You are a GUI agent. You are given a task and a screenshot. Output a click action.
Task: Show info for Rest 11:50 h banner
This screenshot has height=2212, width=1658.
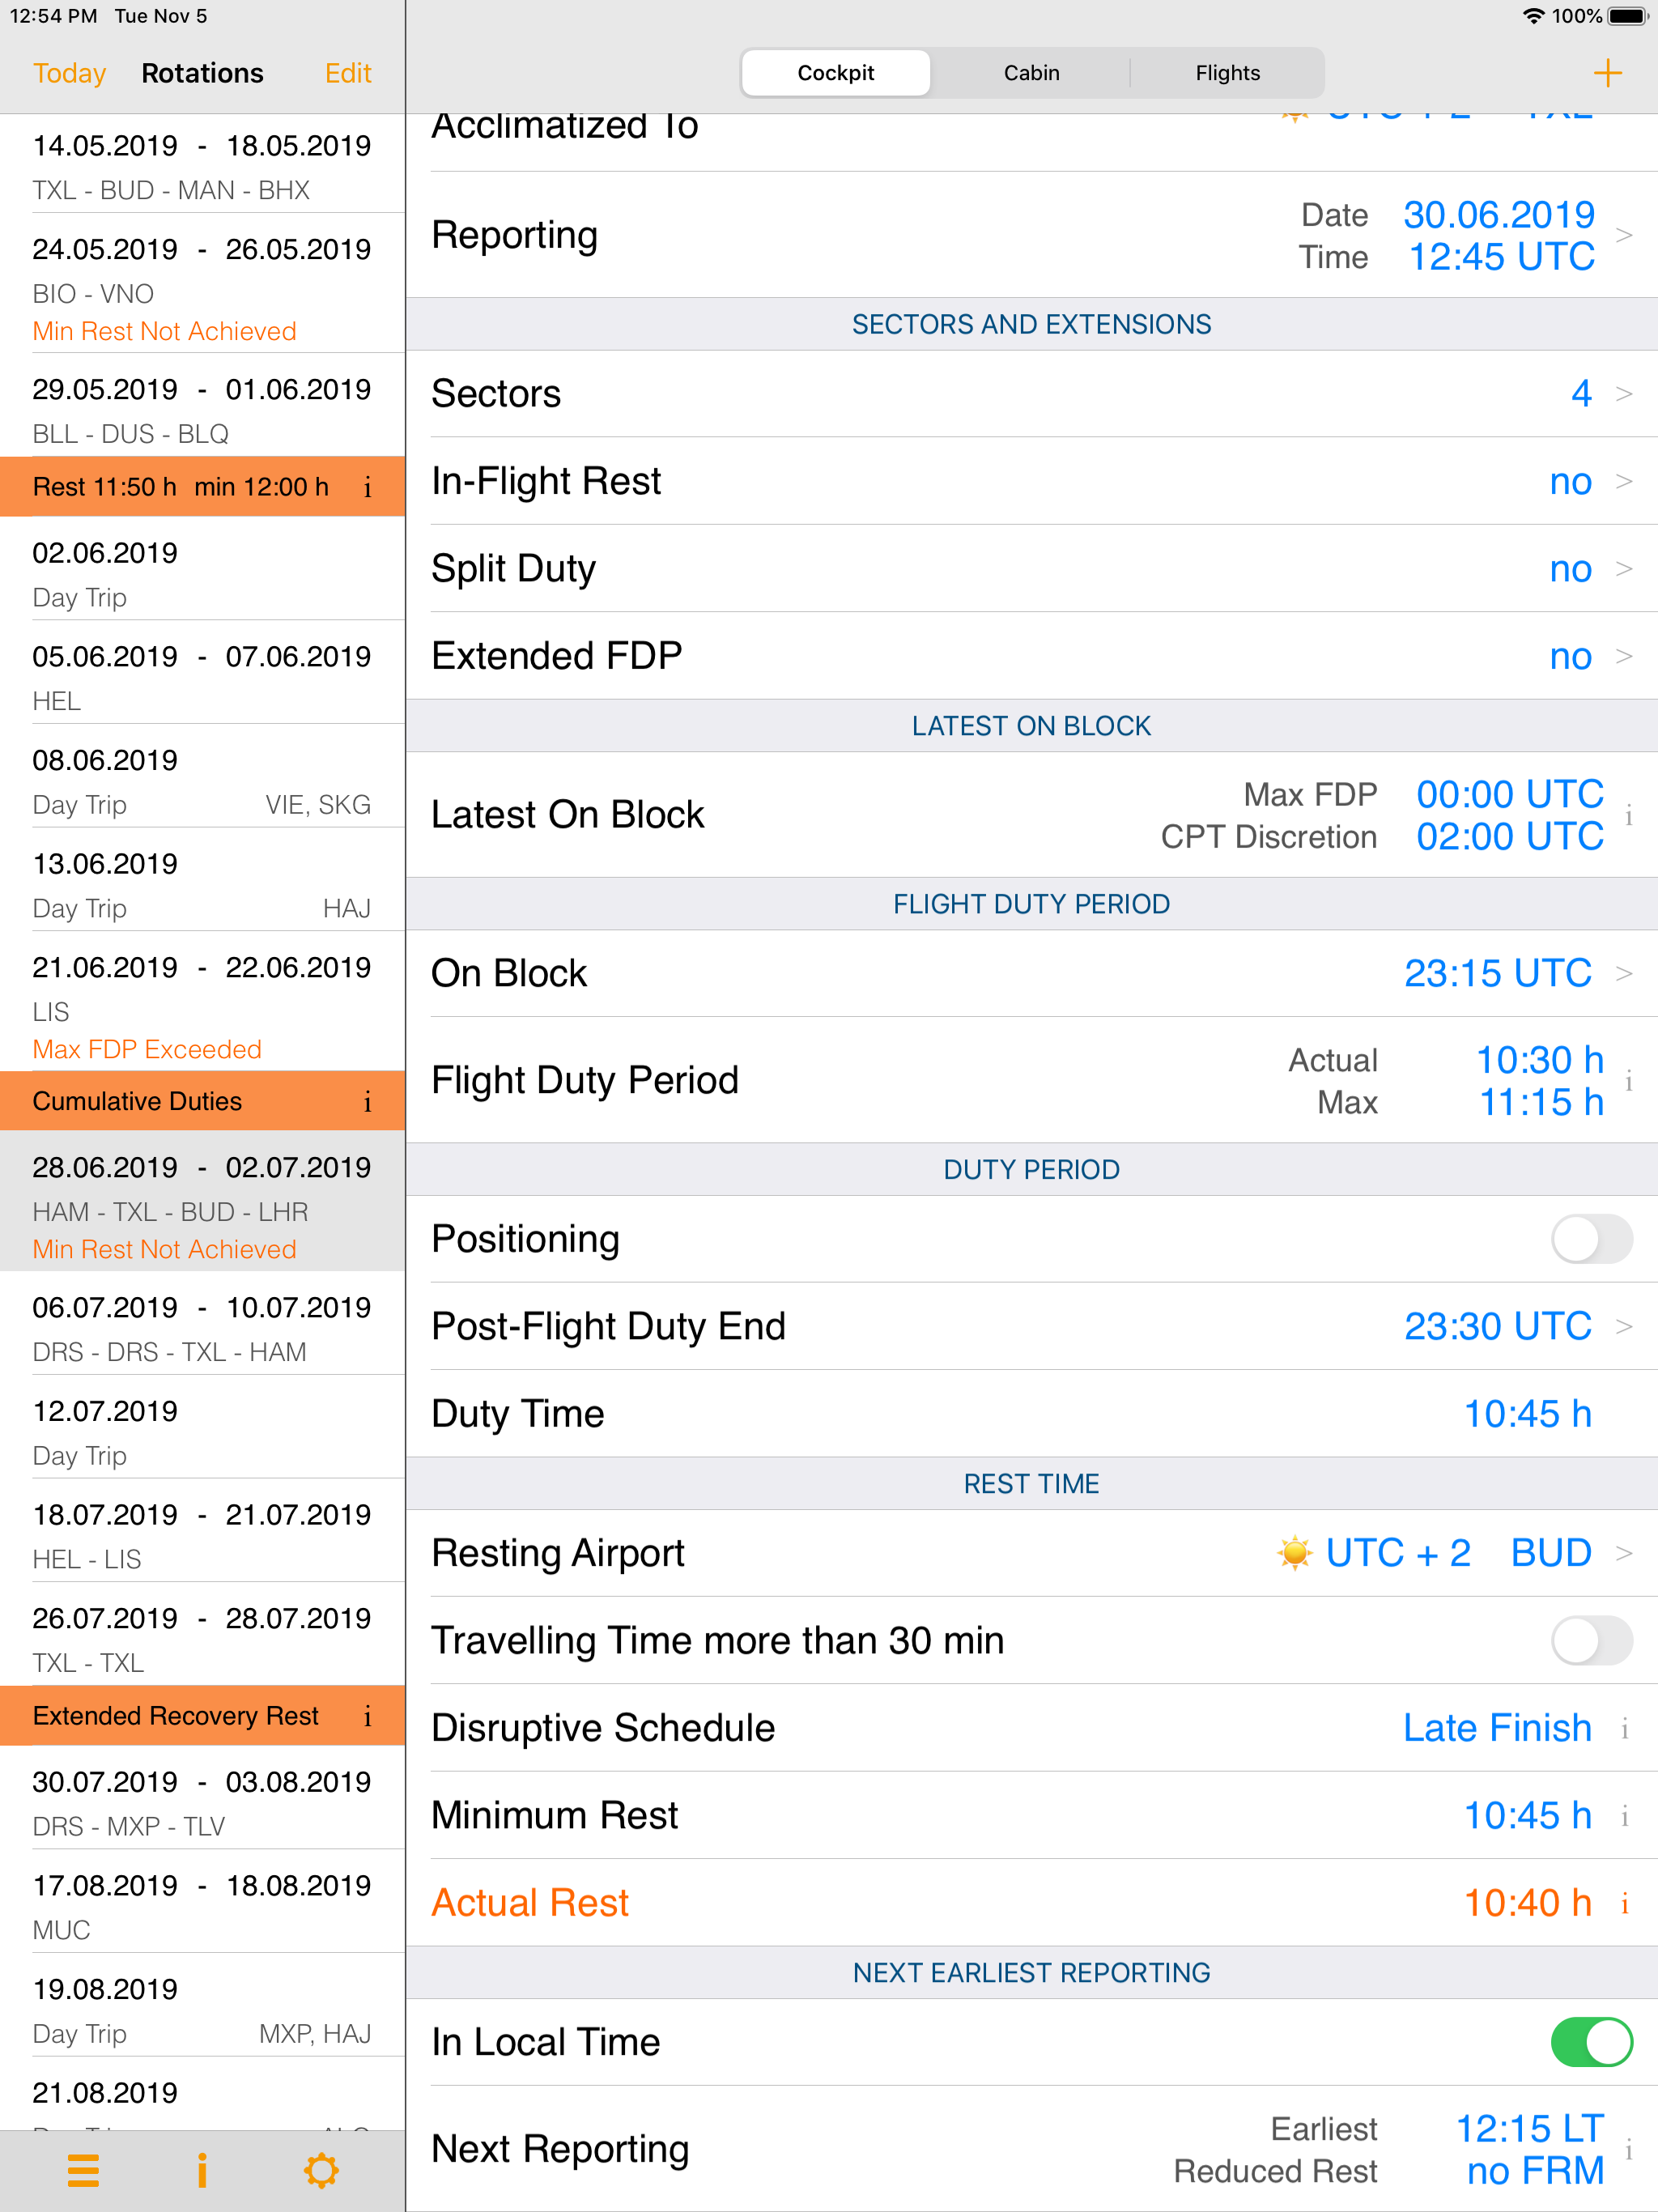coord(368,487)
